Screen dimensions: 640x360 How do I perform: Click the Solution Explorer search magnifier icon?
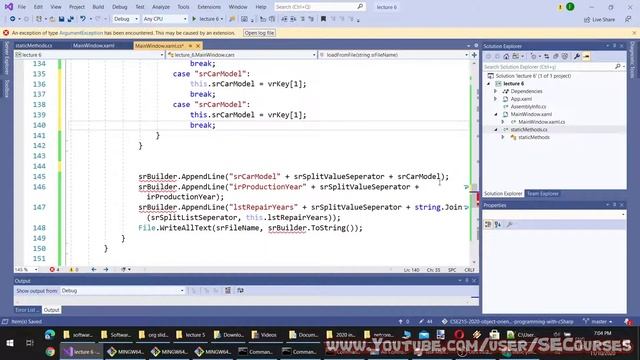coord(618,67)
